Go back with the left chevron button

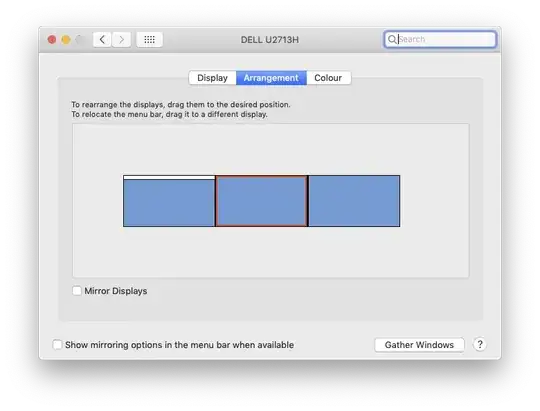102,40
